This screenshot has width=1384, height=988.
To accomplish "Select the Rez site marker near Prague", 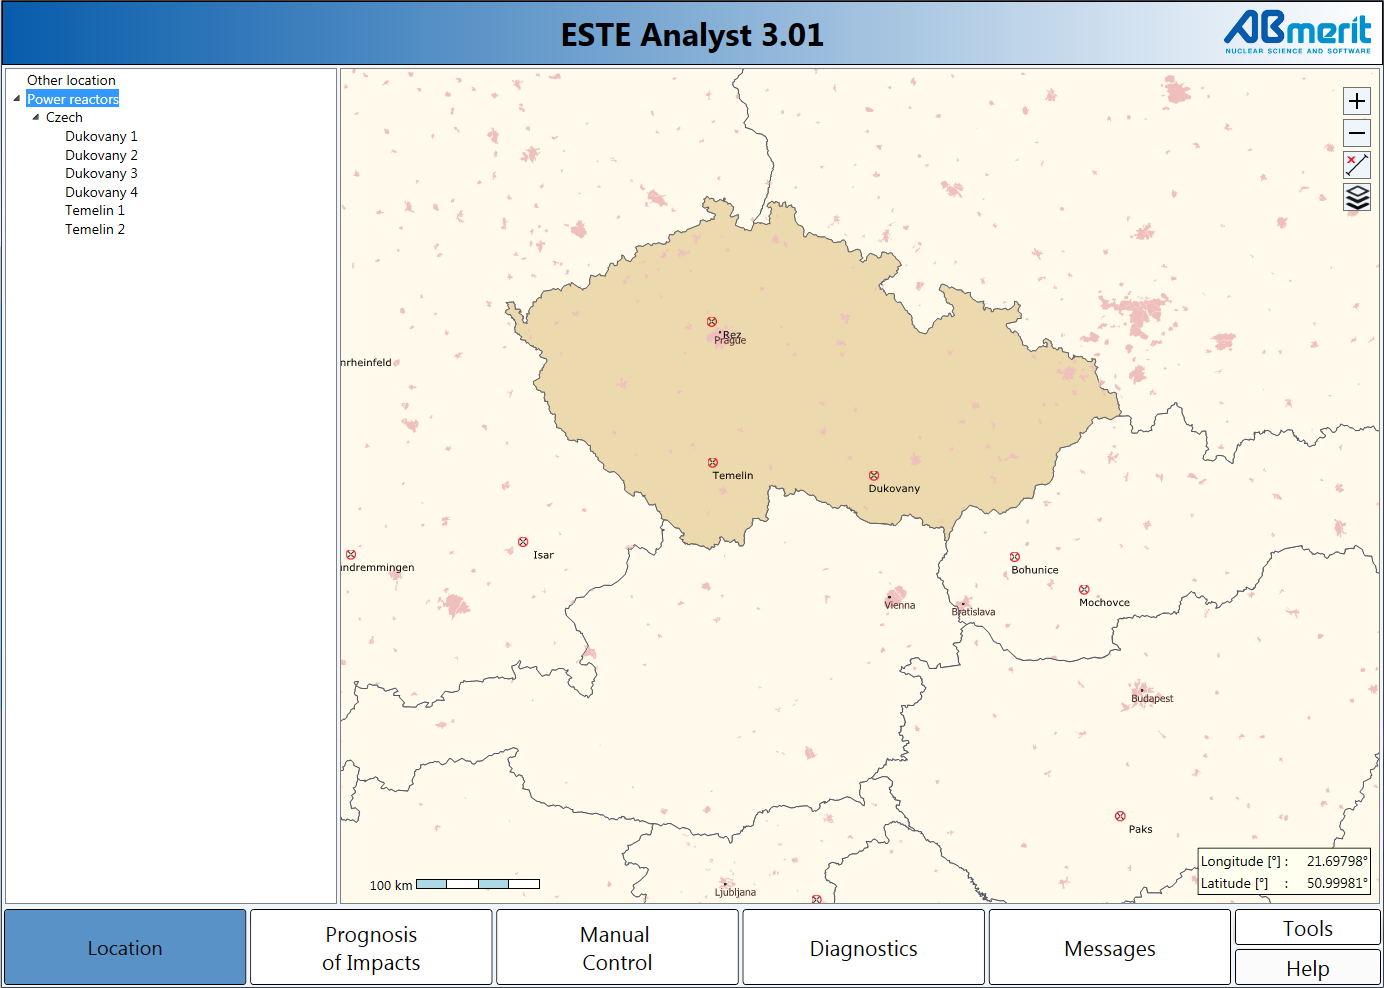I will [x=712, y=322].
